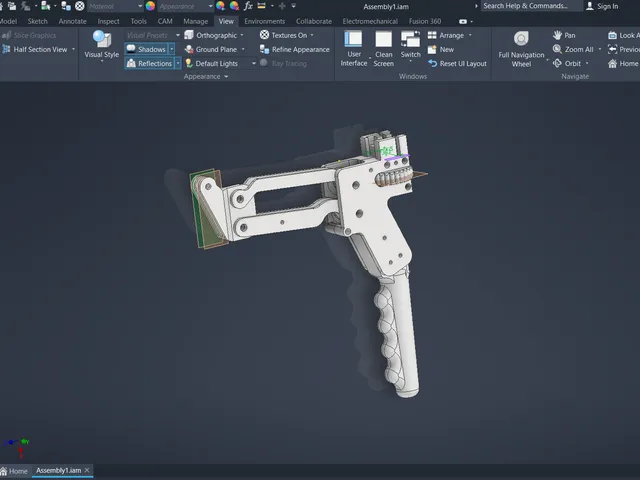Viewport: 640px width, 480px height.
Task: Click the Sign In link
Action: (x=607, y=6)
